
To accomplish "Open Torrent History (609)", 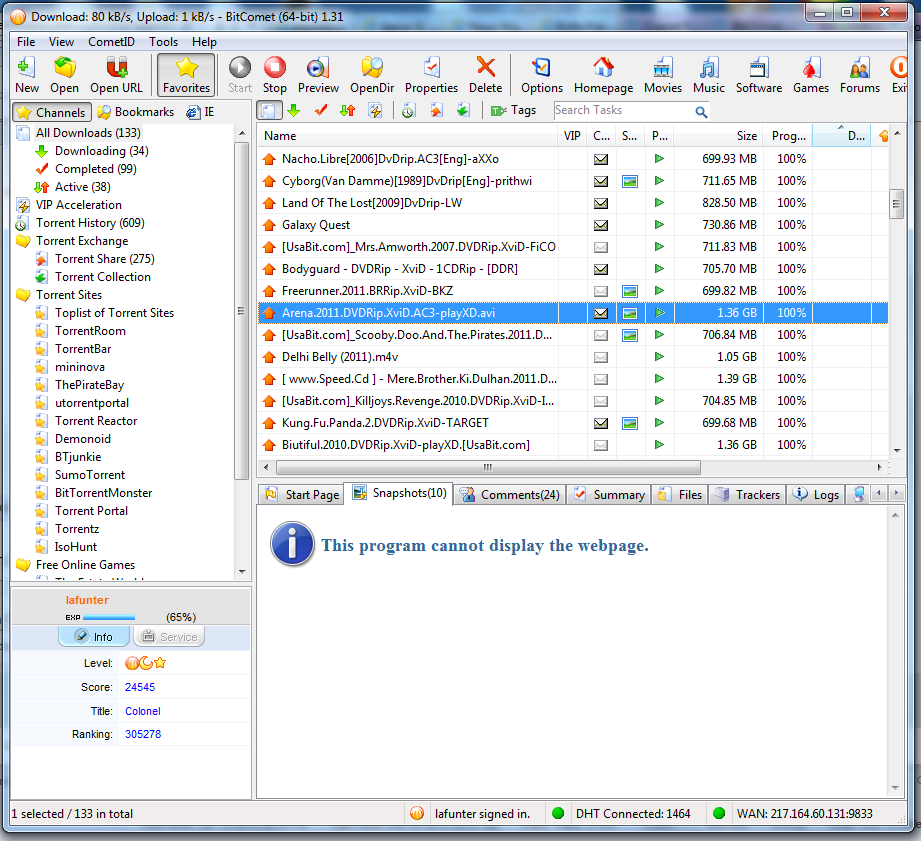I will (90, 223).
